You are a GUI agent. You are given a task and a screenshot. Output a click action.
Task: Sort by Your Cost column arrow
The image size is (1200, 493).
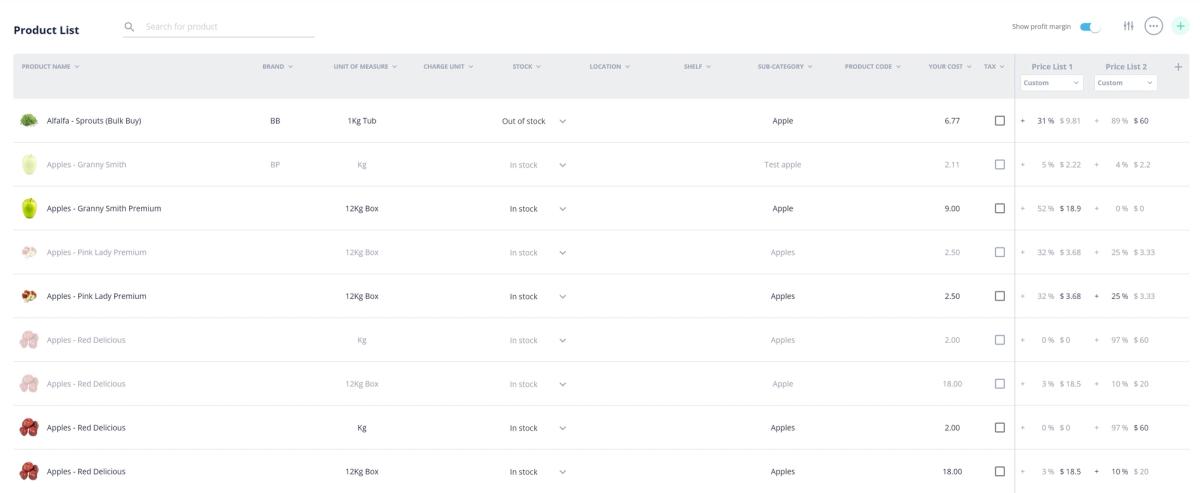(969, 67)
